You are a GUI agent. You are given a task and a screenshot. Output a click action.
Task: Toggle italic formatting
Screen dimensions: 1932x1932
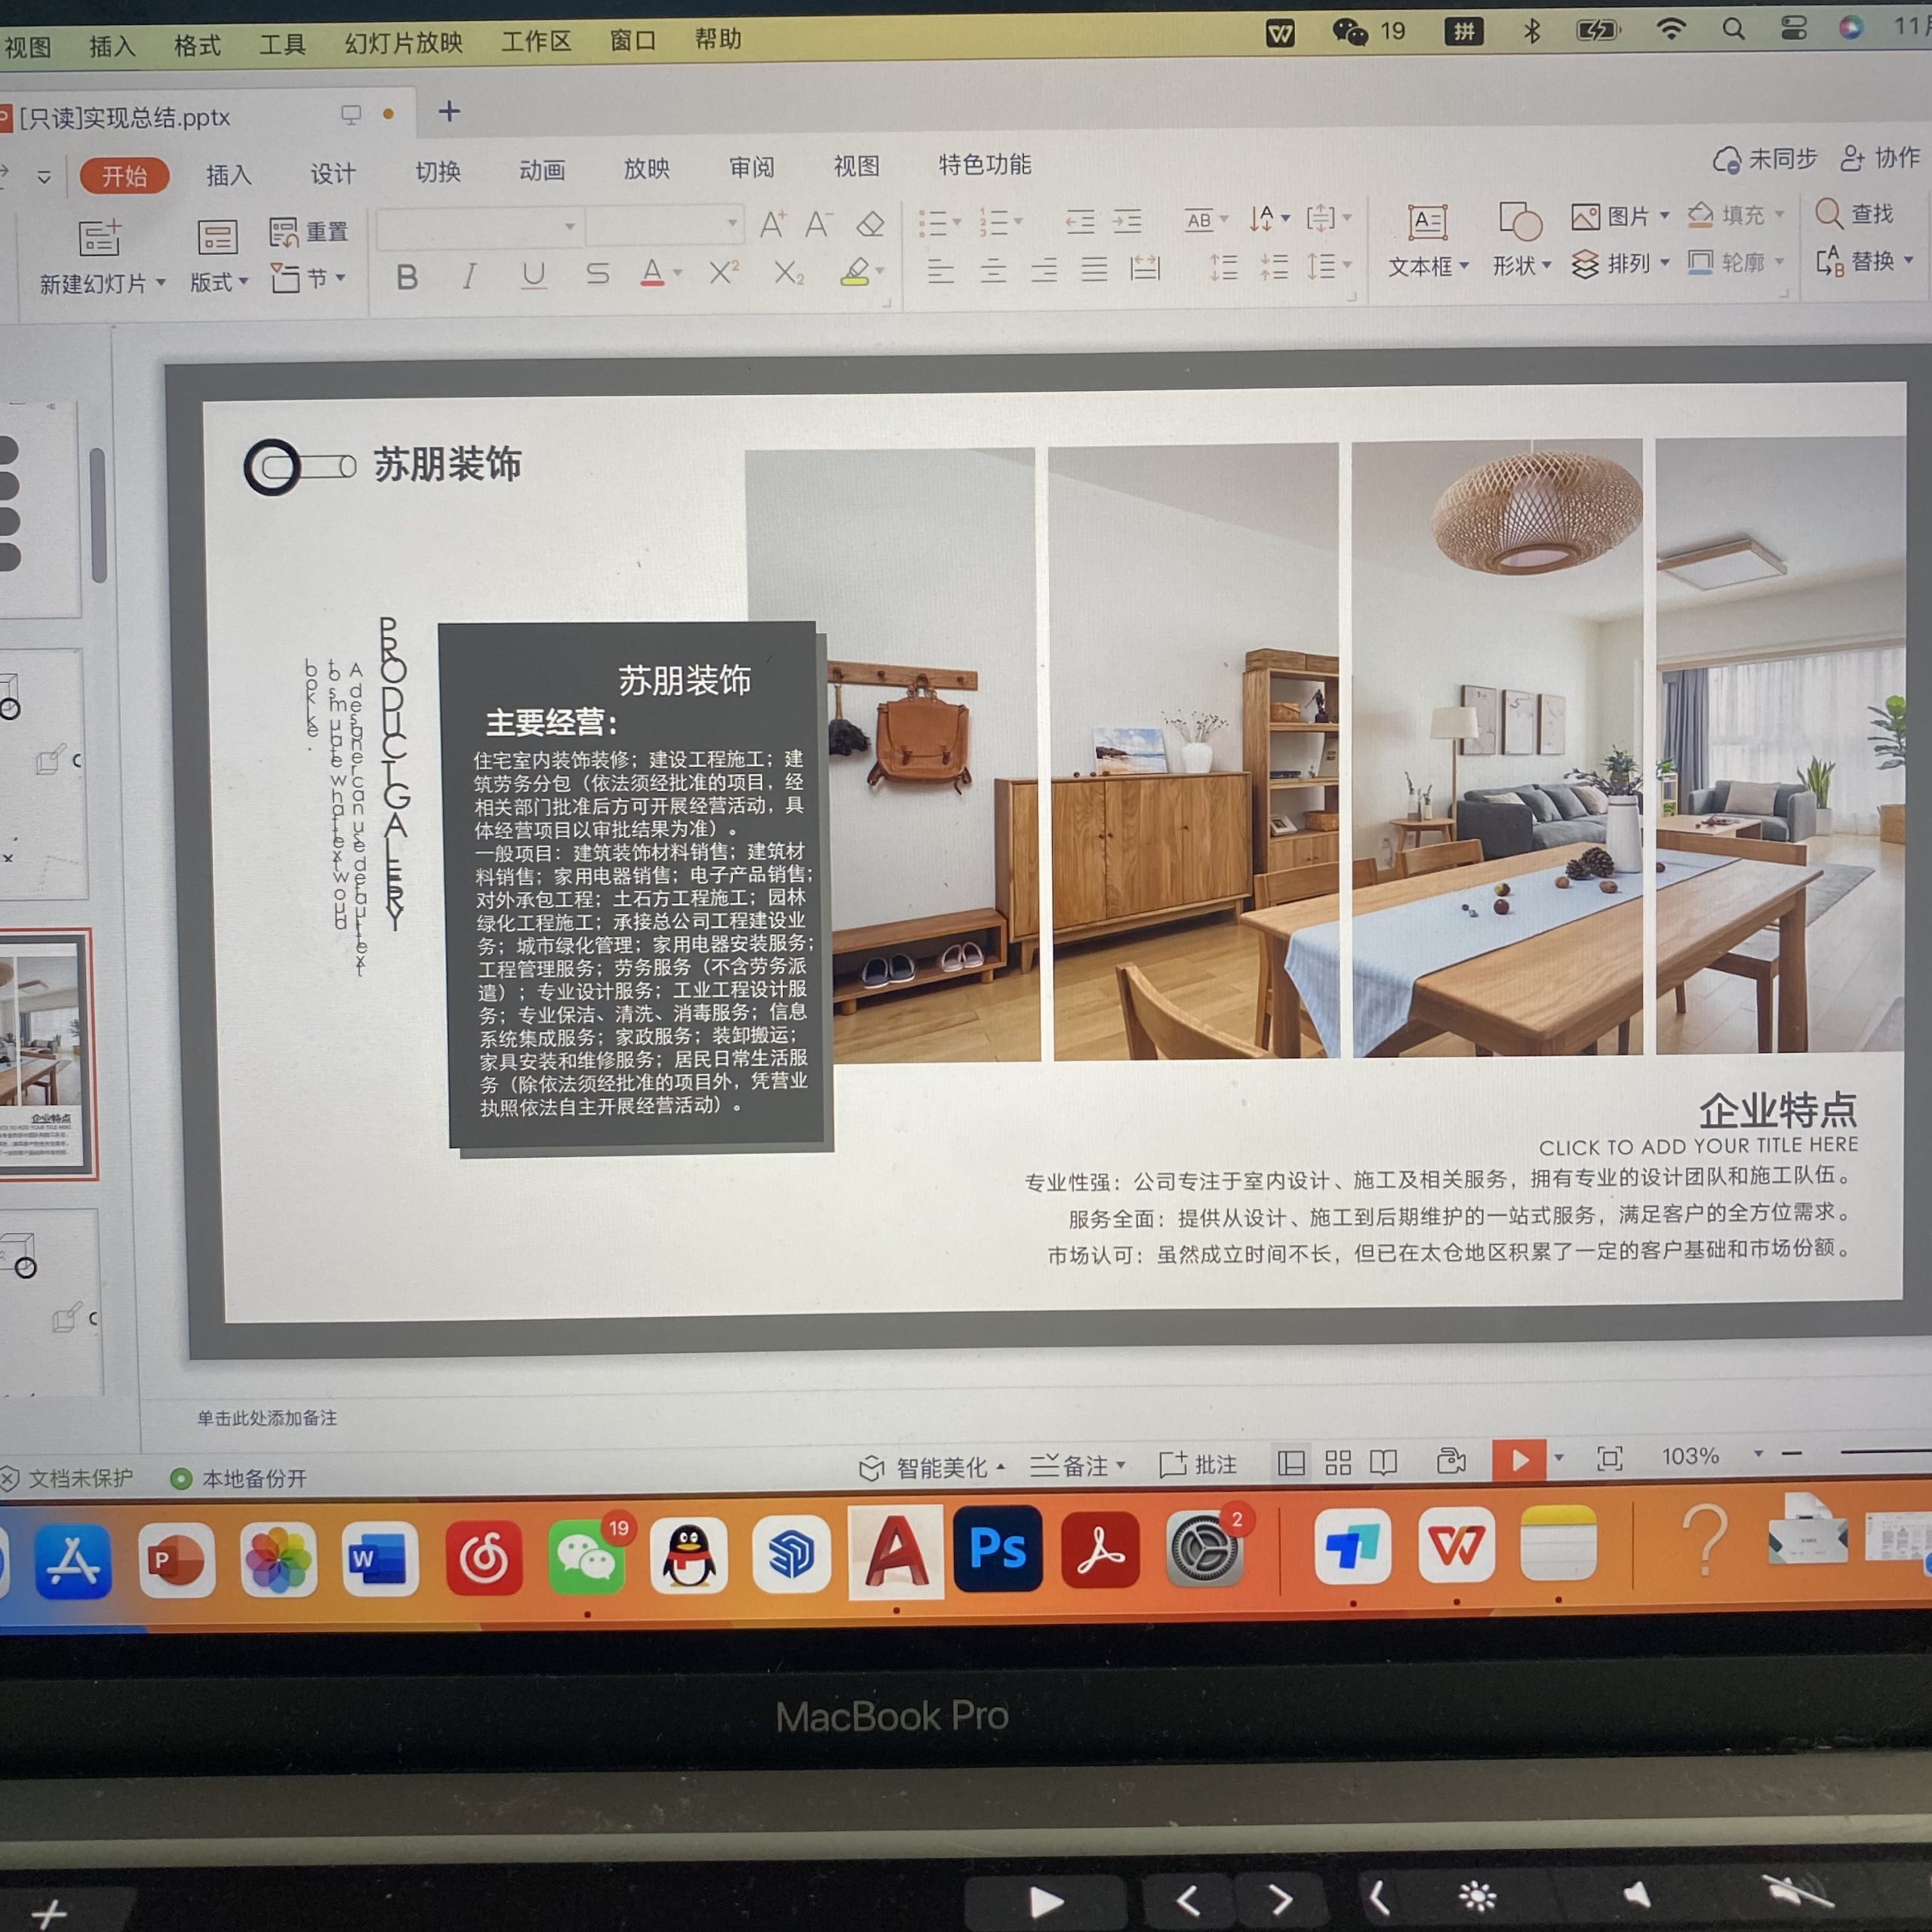pos(469,276)
